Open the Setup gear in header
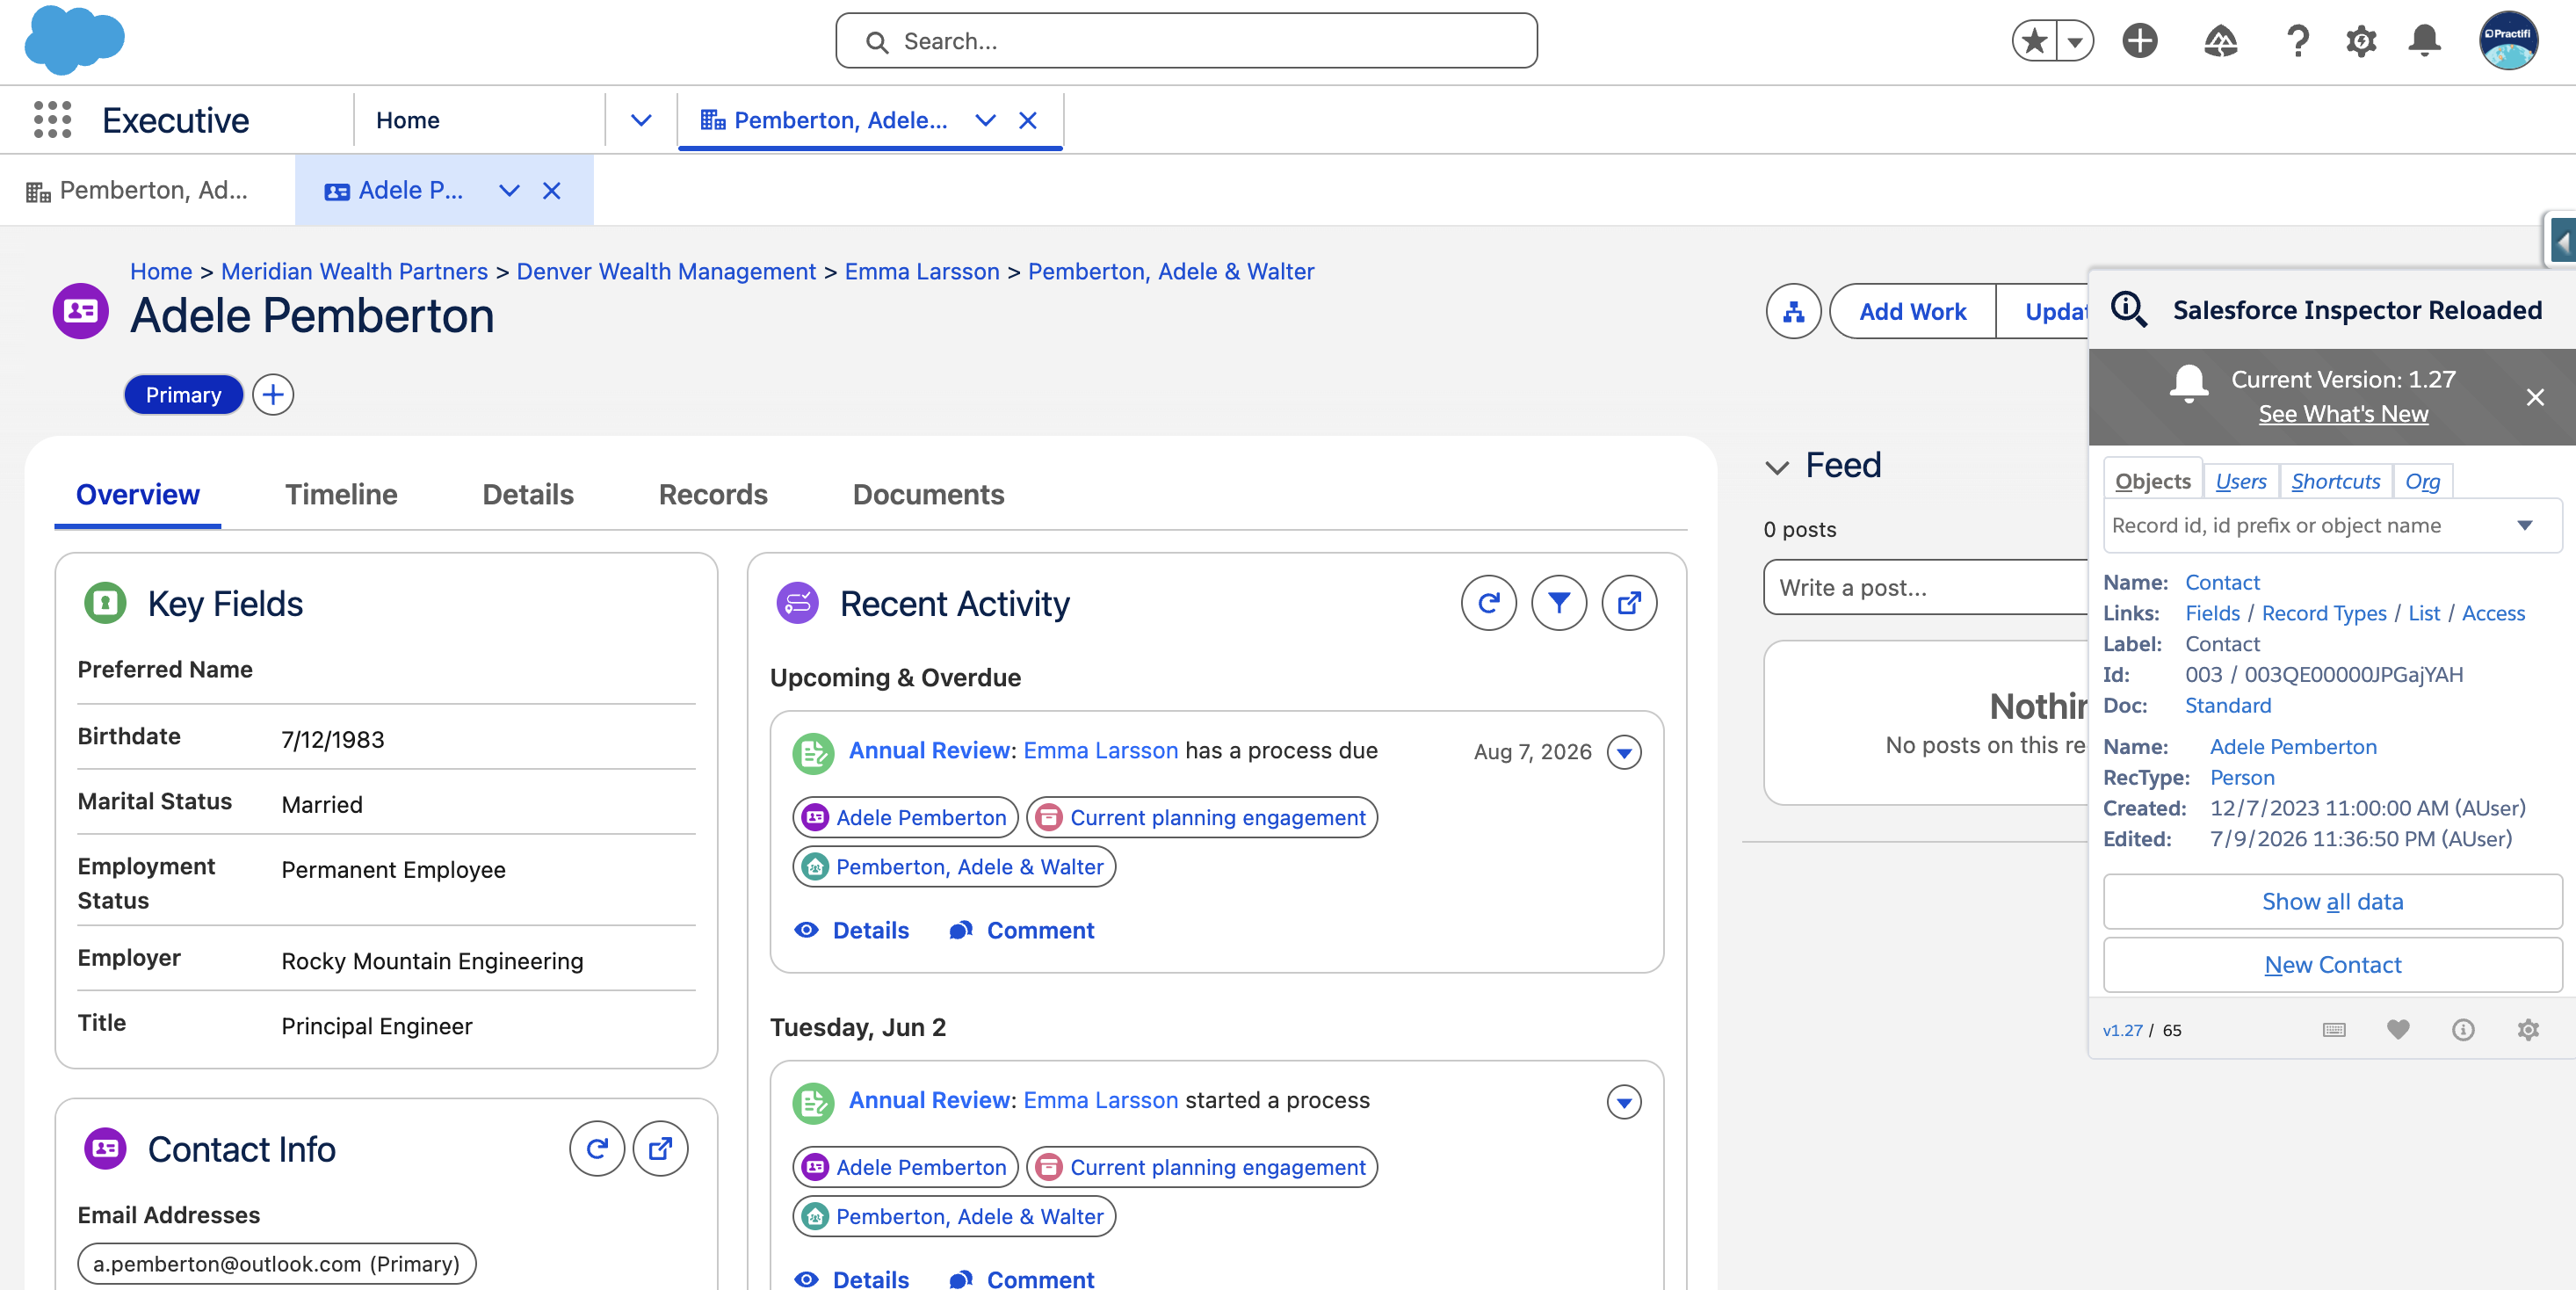 pos(2361,41)
